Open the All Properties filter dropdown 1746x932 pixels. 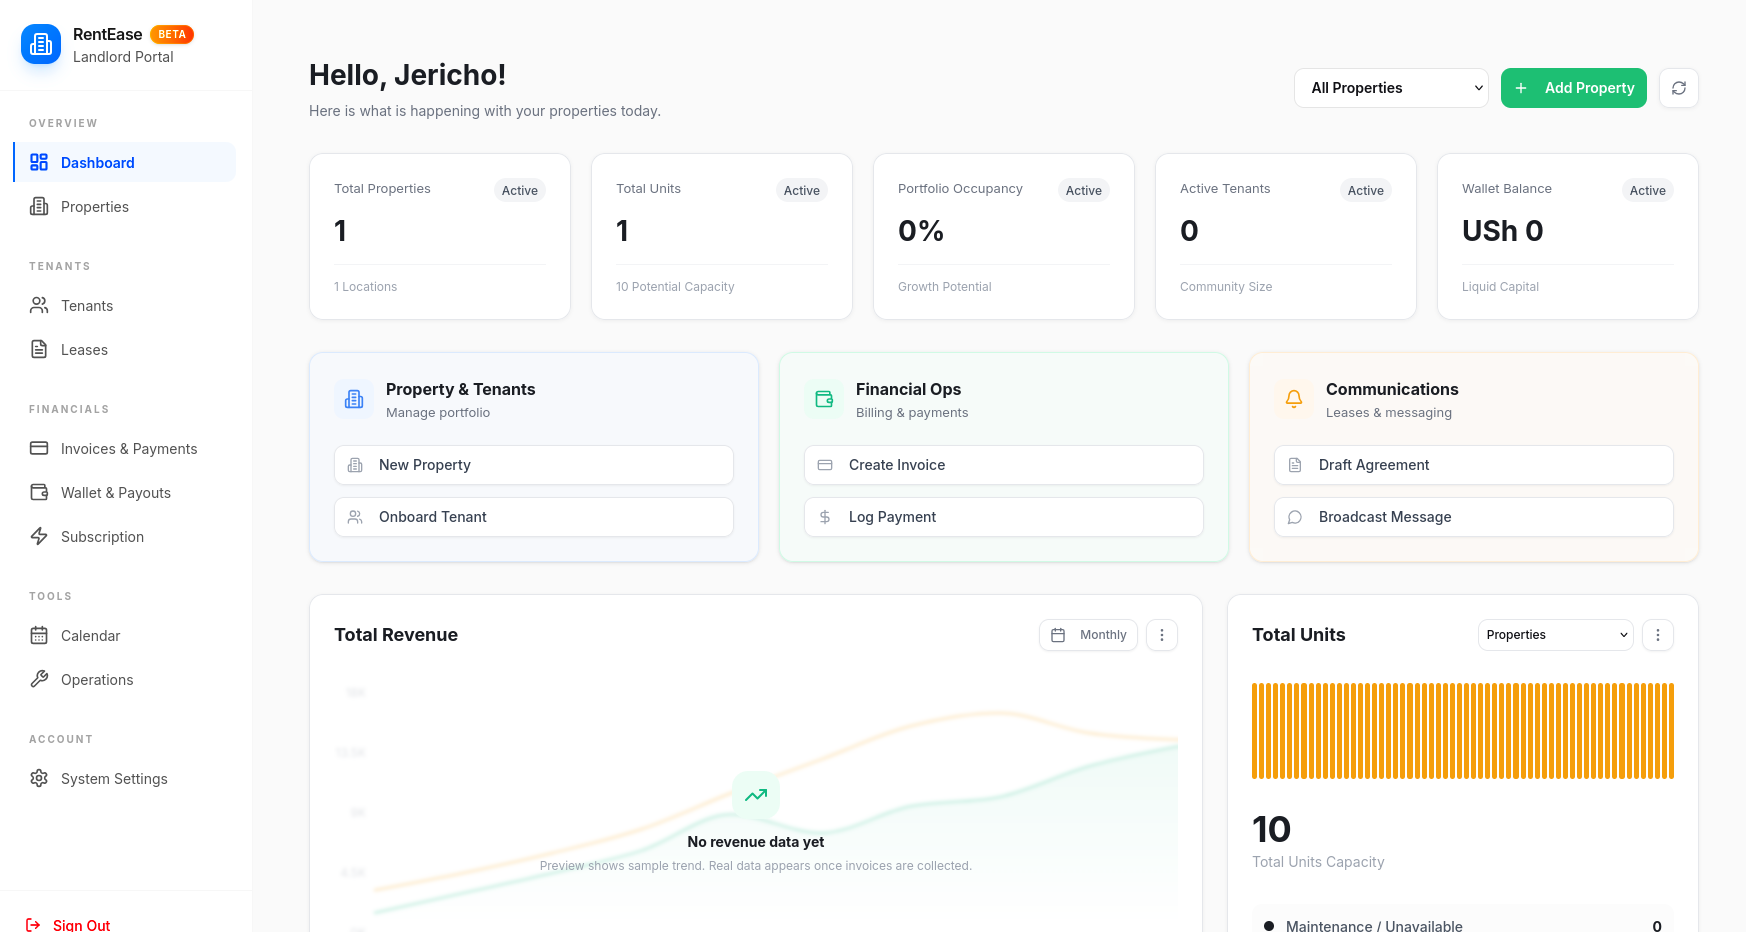point(1391,88)
